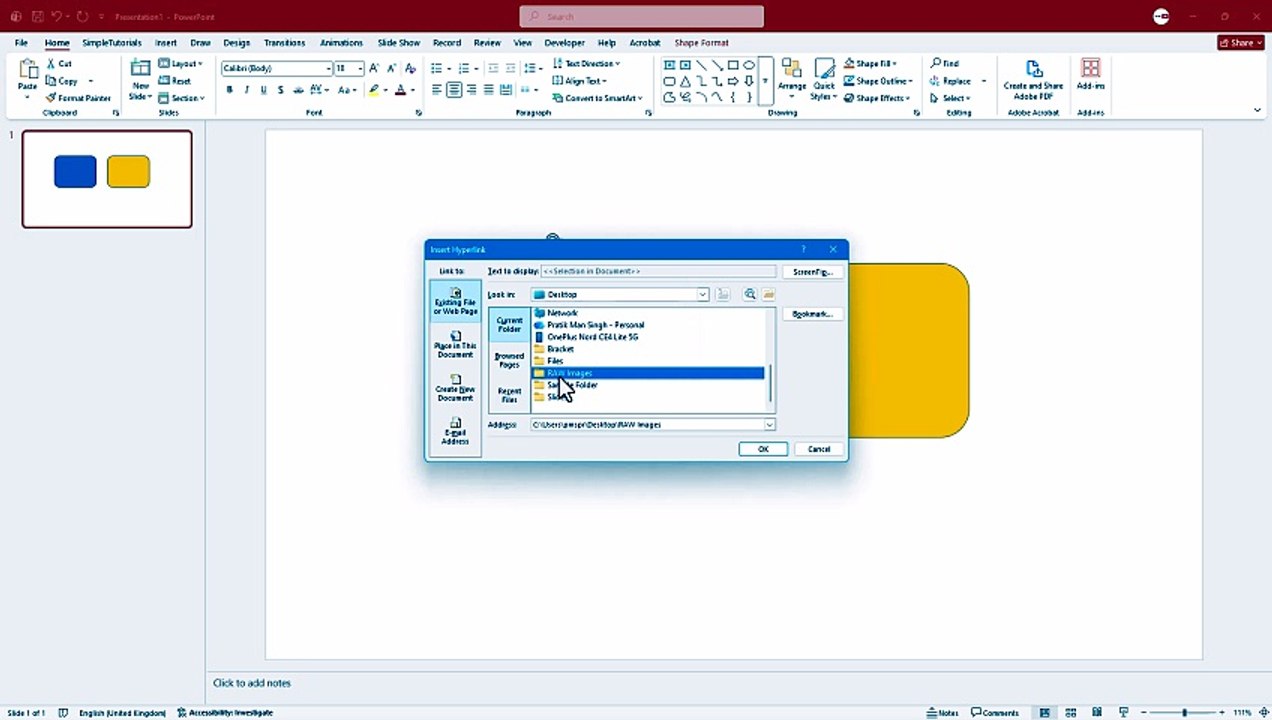Click Create and Share Adobe PDF
This screenshot has width=1272, height=720.
(1033, 78)
